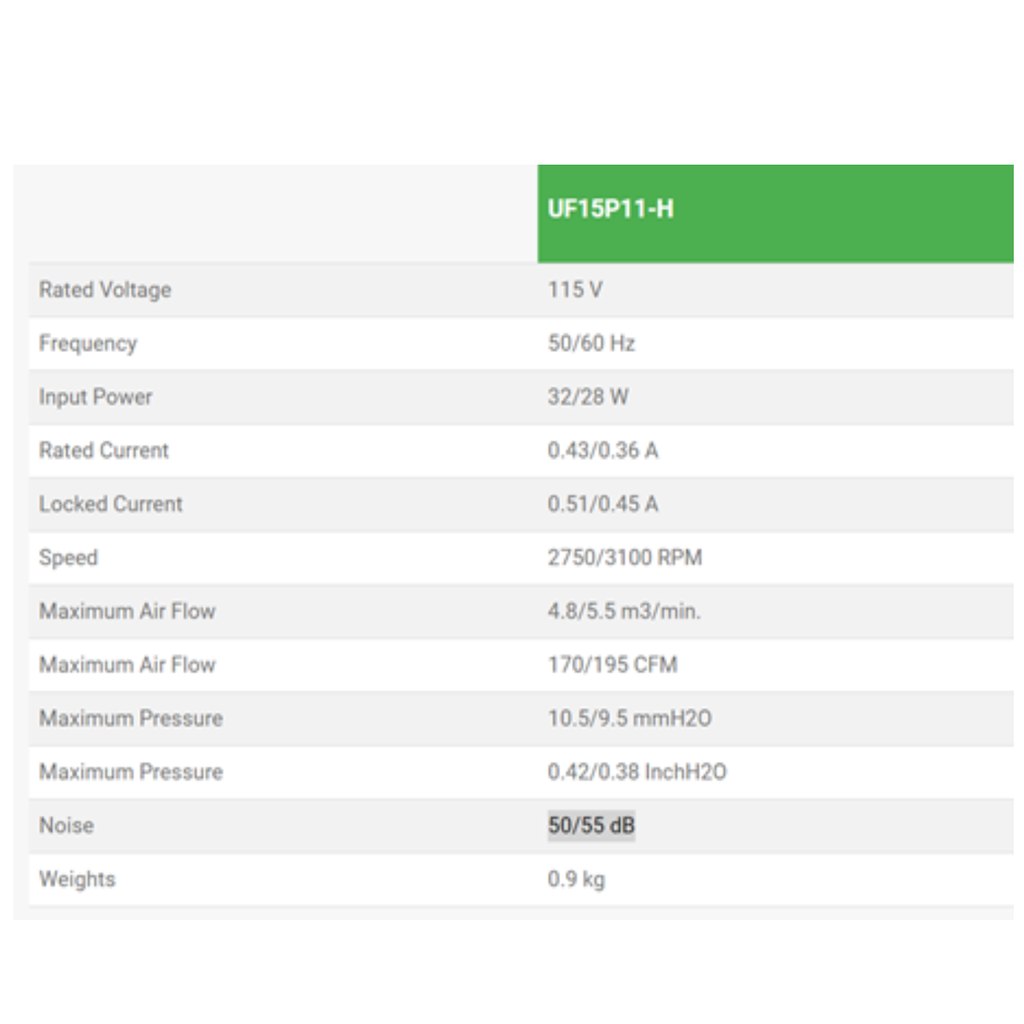Click the 0.51/0.45 A value
Image resolution: width=1024 pixels, height=1024 pixels.
603,504
